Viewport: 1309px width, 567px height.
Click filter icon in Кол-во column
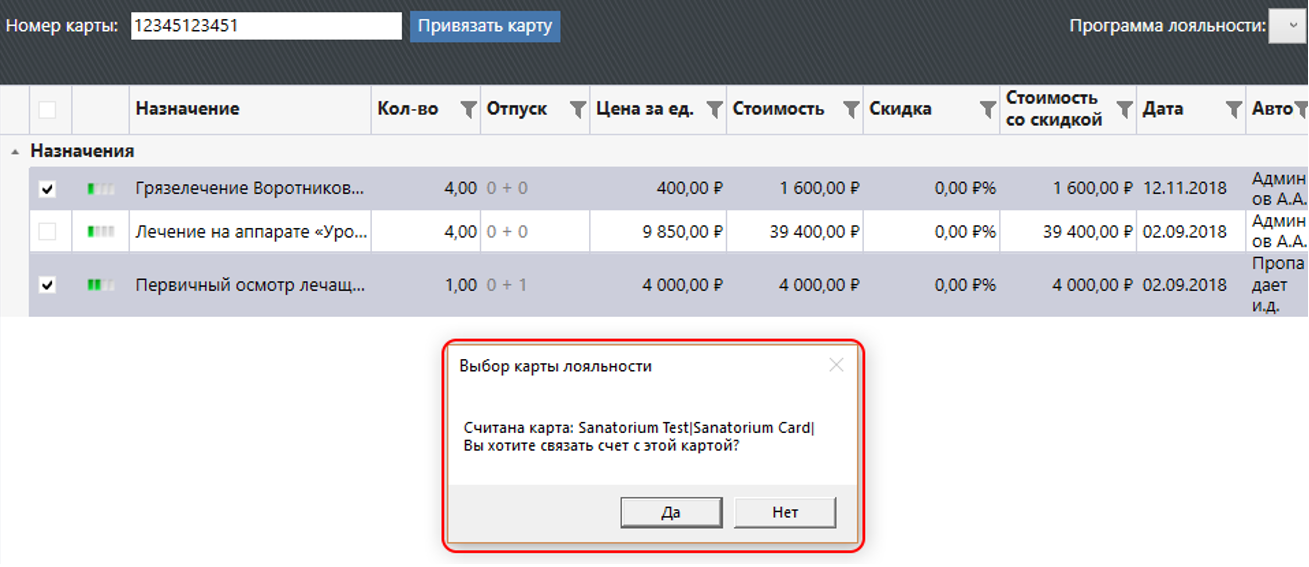tap(467, 110)
